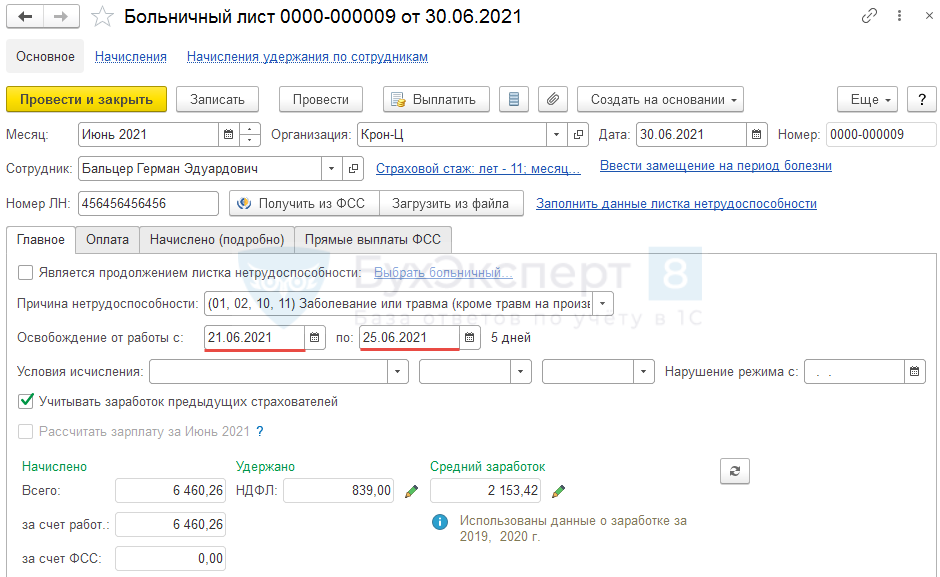Add document to favorites with the star
The height and width of the screenshot is (577, 940).
tap(102, 17)
